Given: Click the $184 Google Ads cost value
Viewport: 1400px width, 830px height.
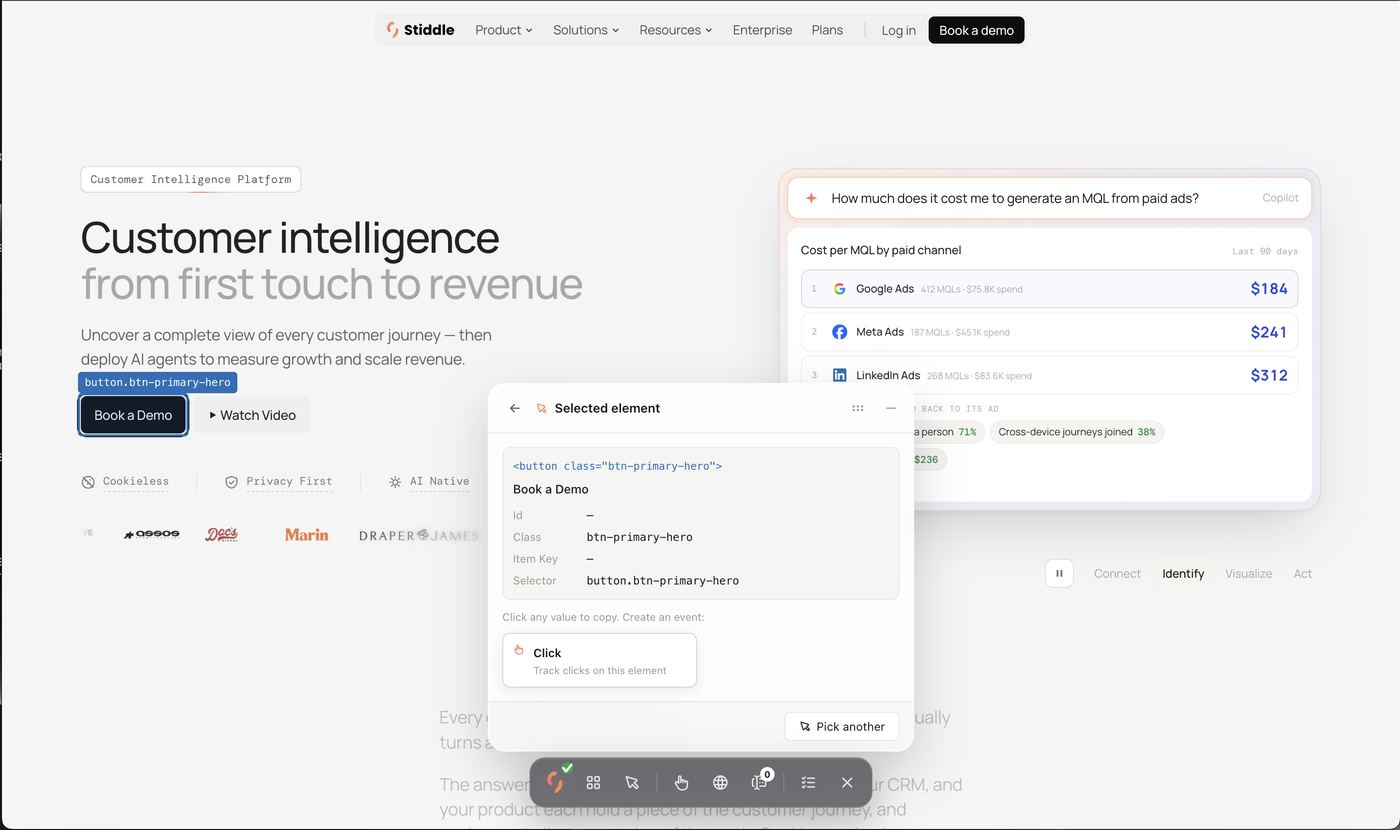Looking at the screenshot, I should [x=1269, y=289].
